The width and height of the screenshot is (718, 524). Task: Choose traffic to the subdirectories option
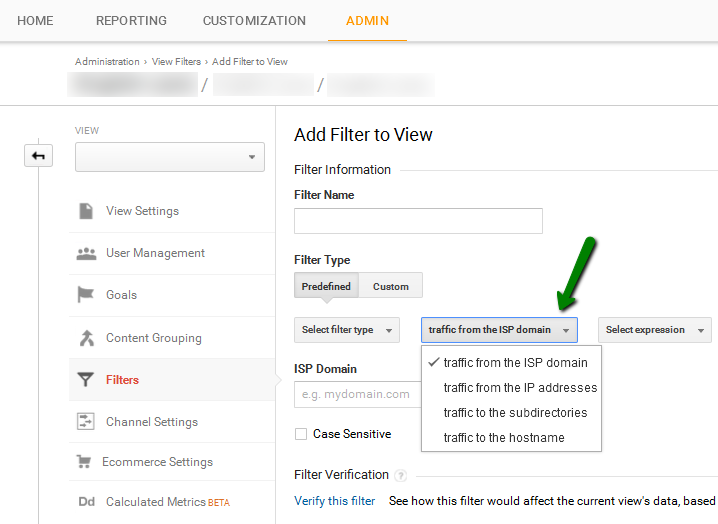click(511, 413)
